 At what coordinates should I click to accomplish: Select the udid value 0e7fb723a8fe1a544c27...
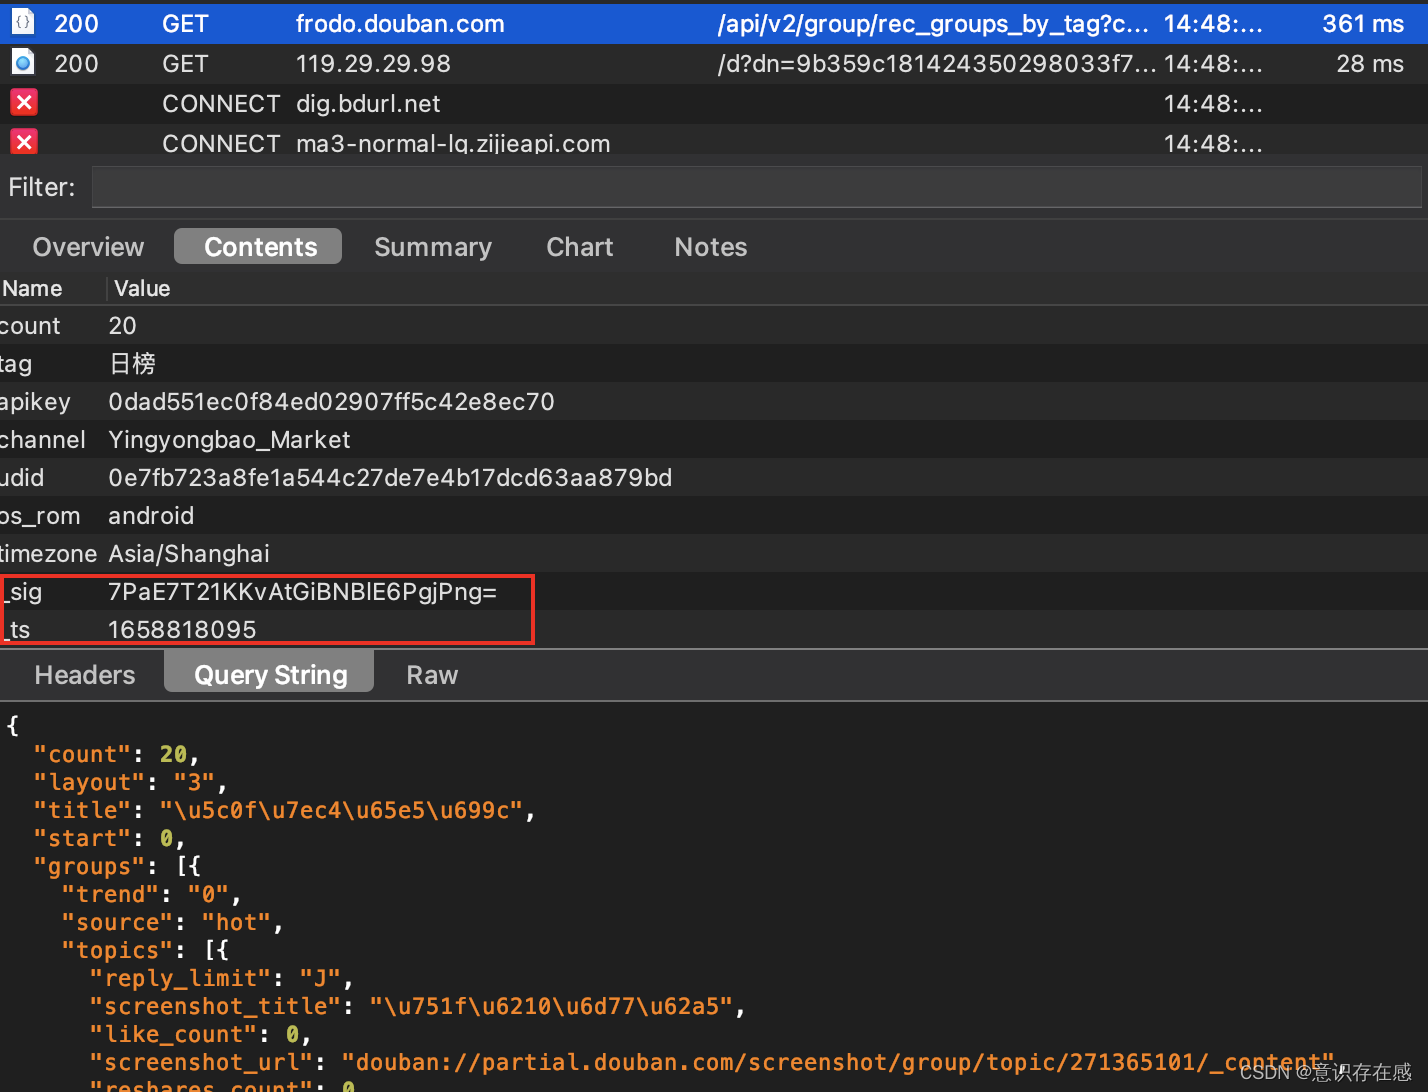click(x=390, y=477)
